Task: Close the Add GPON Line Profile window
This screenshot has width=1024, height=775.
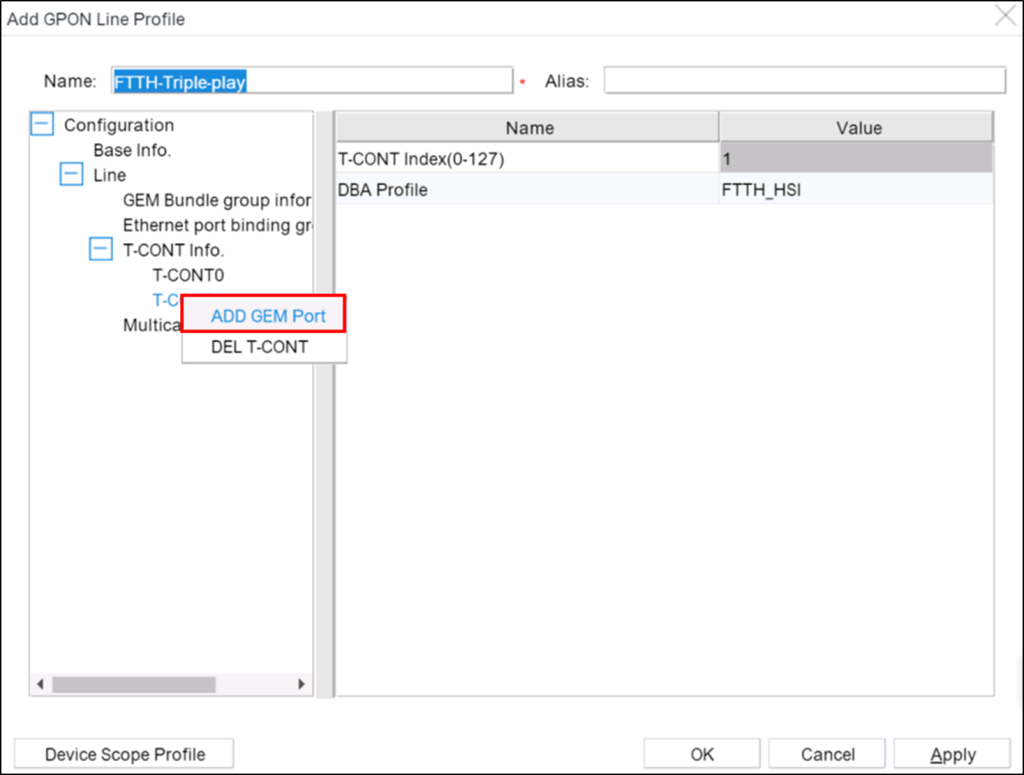Action: 1005,16
